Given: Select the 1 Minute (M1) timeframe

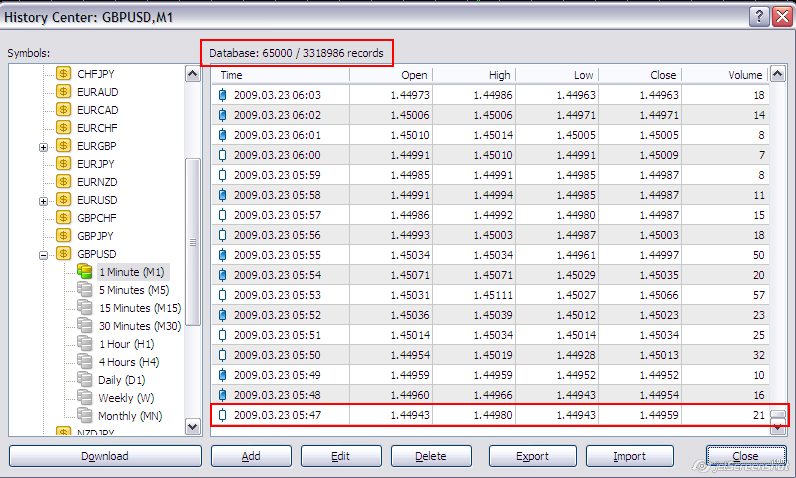Looking at the screenshot, I should coord(132,272).
